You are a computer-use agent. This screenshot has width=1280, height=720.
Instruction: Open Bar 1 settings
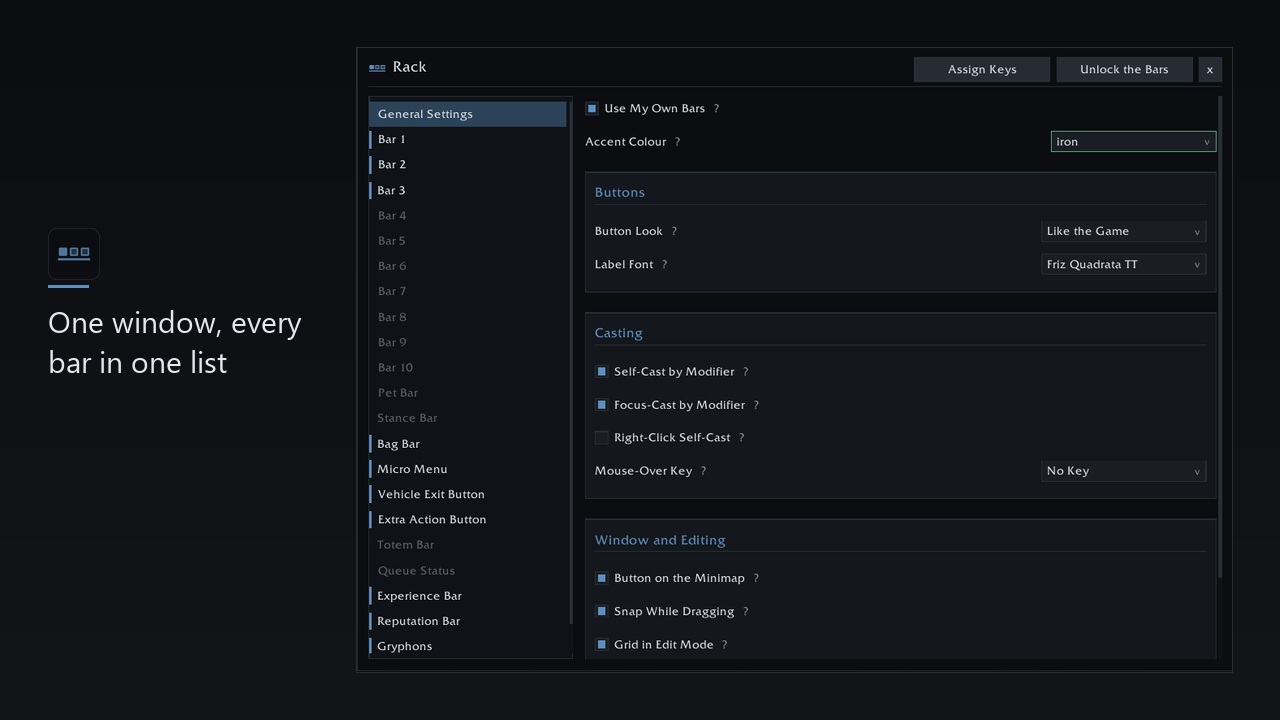coord(468,140)
